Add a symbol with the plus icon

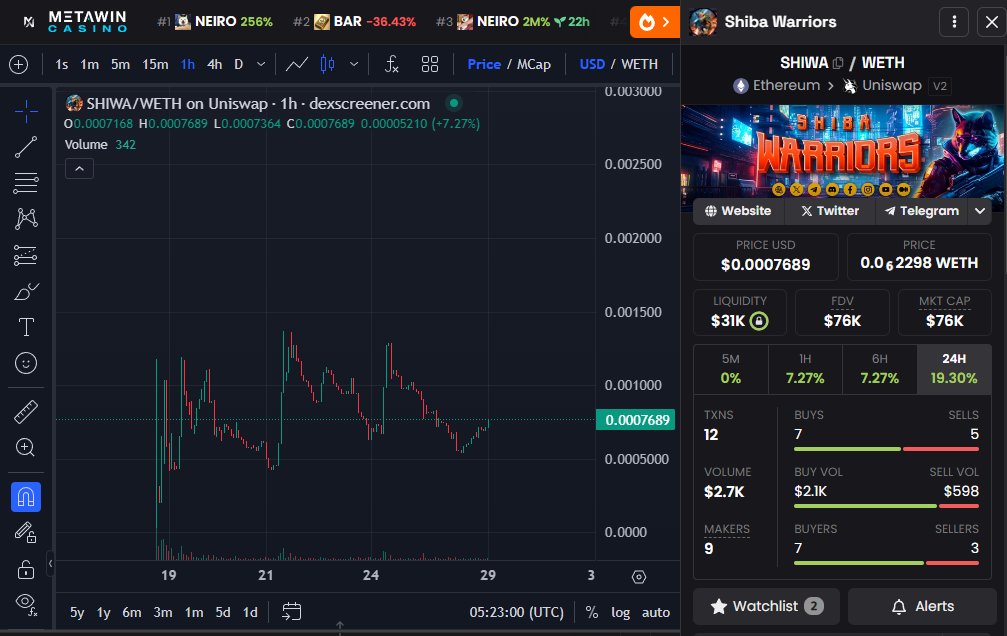coord(19,64)
